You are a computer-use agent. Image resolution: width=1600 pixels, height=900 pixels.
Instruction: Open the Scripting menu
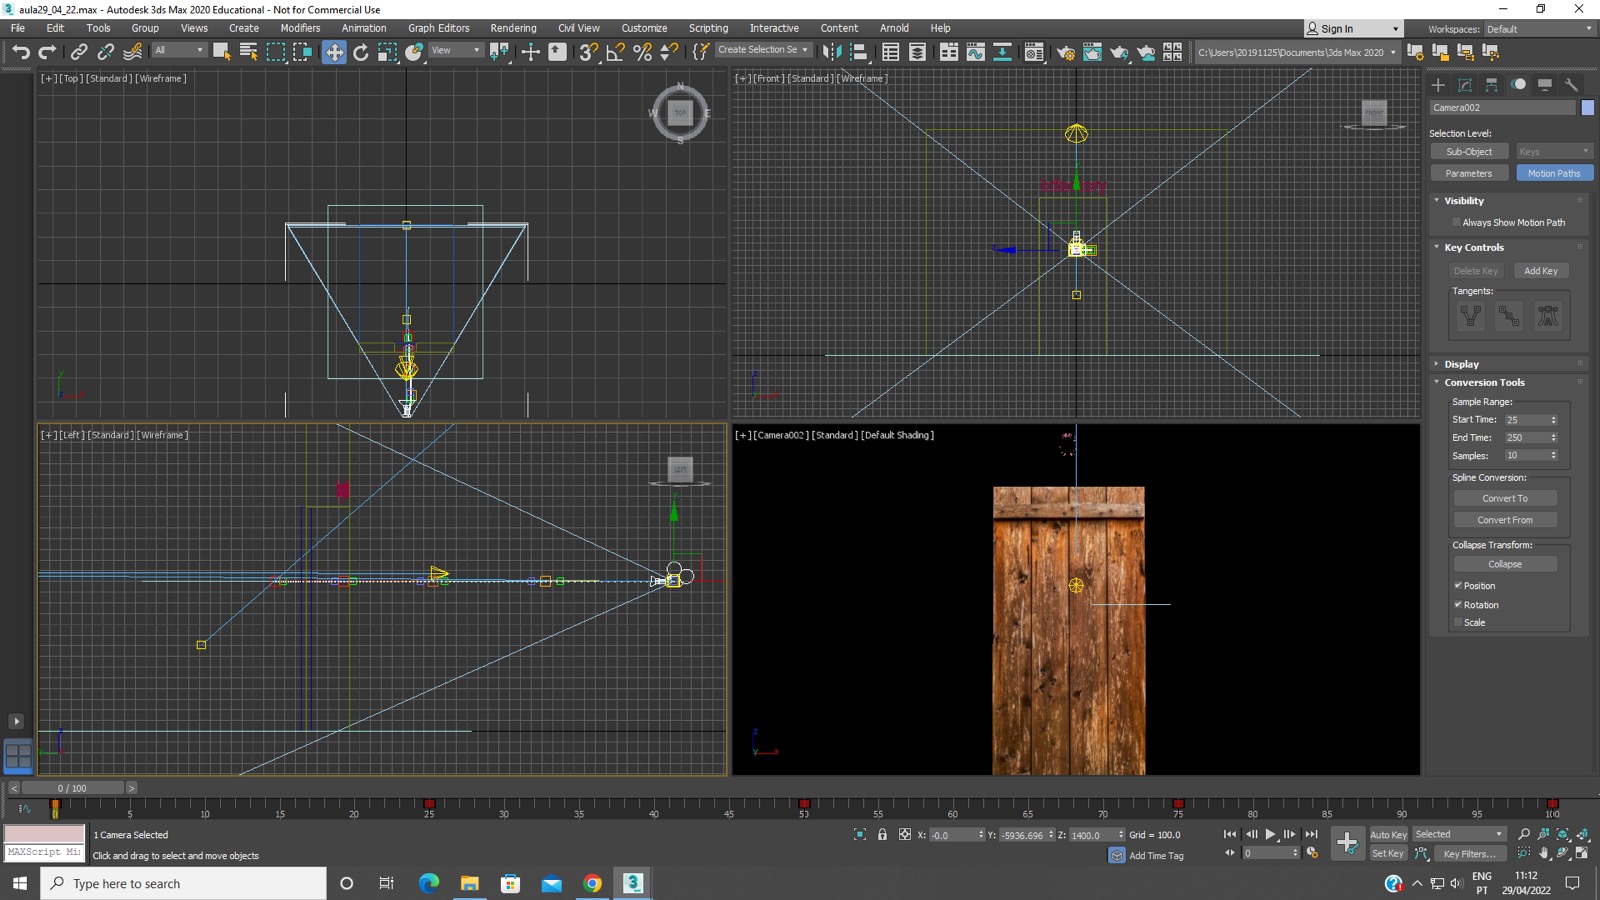pos(708,28)
